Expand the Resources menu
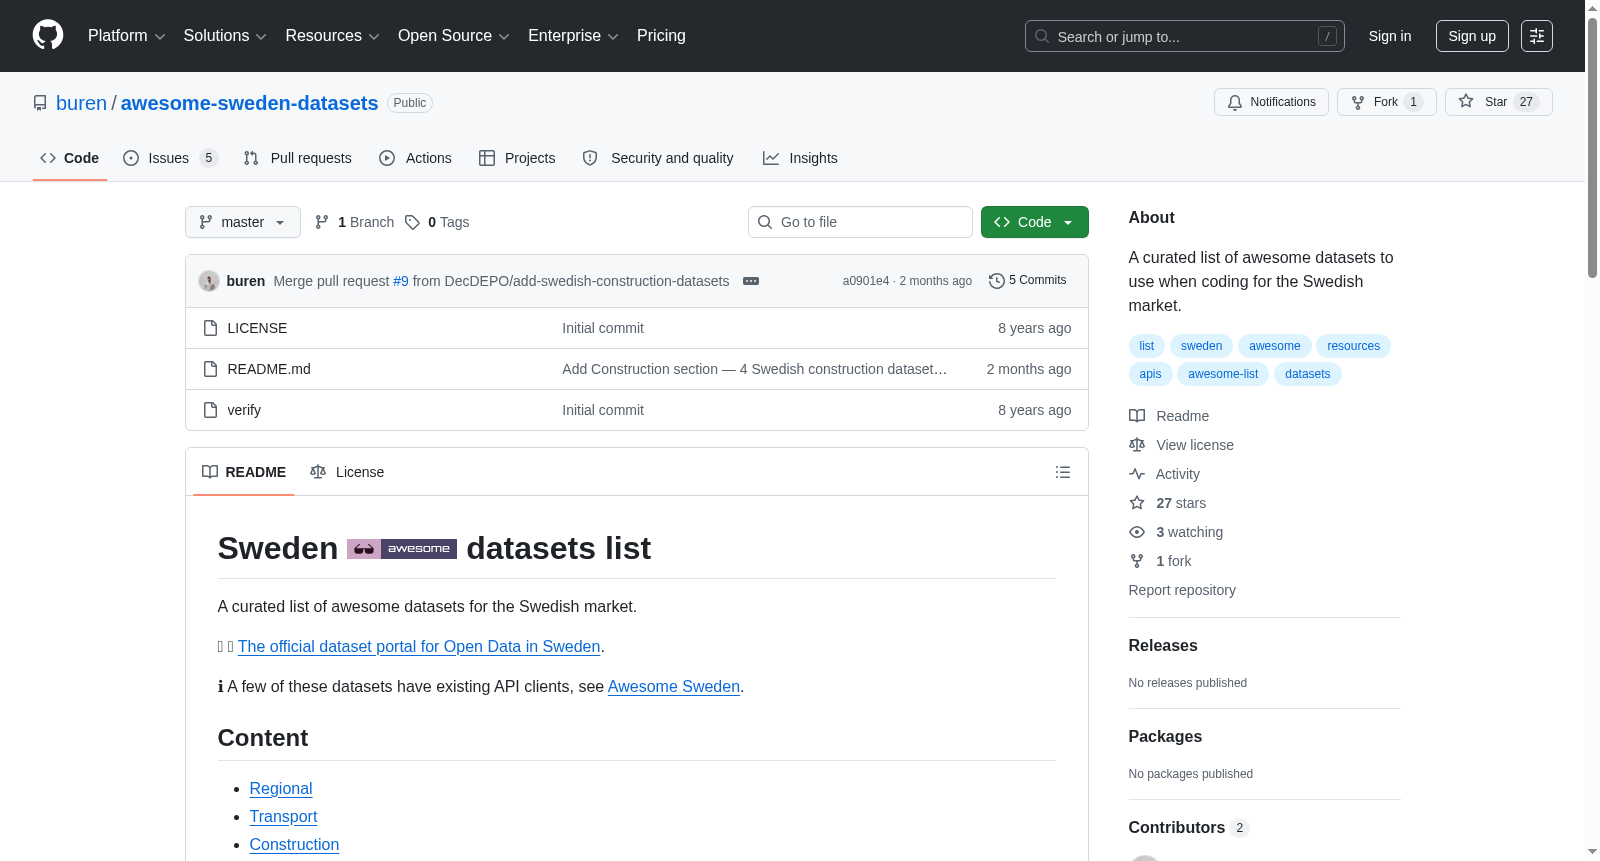The height and width of the screenshot is (861, 1600). [x=333, y=36]
